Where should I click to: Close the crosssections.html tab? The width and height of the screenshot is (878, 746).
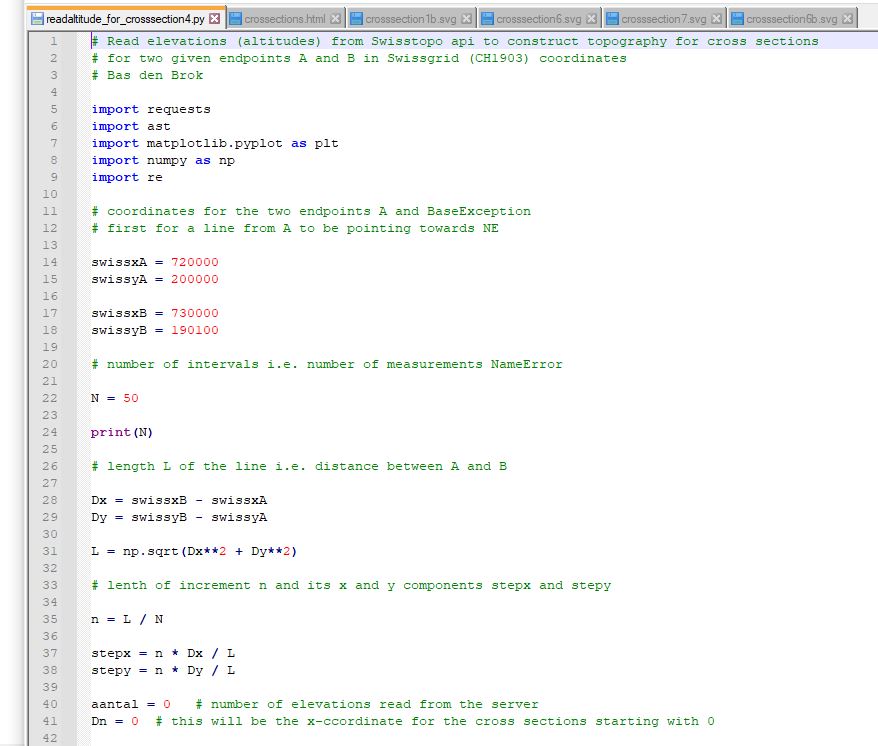pyautogui.click(x=336, y=19)
